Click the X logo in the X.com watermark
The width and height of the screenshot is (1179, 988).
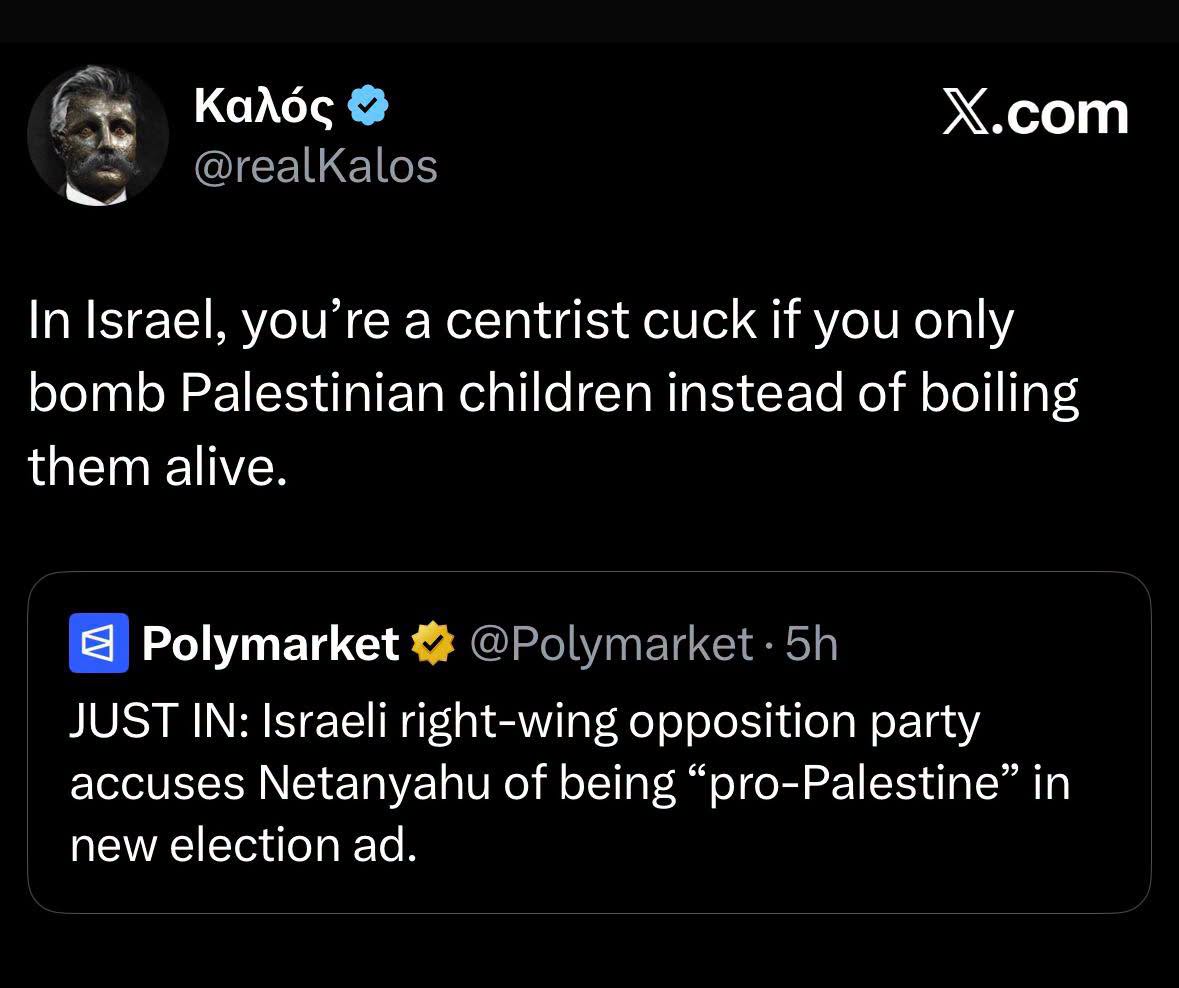tap(968, 115)
